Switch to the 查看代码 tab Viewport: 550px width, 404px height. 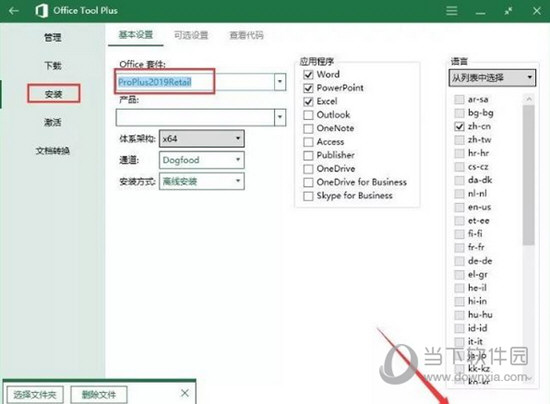pyautogui.click(x=246, y=35)
